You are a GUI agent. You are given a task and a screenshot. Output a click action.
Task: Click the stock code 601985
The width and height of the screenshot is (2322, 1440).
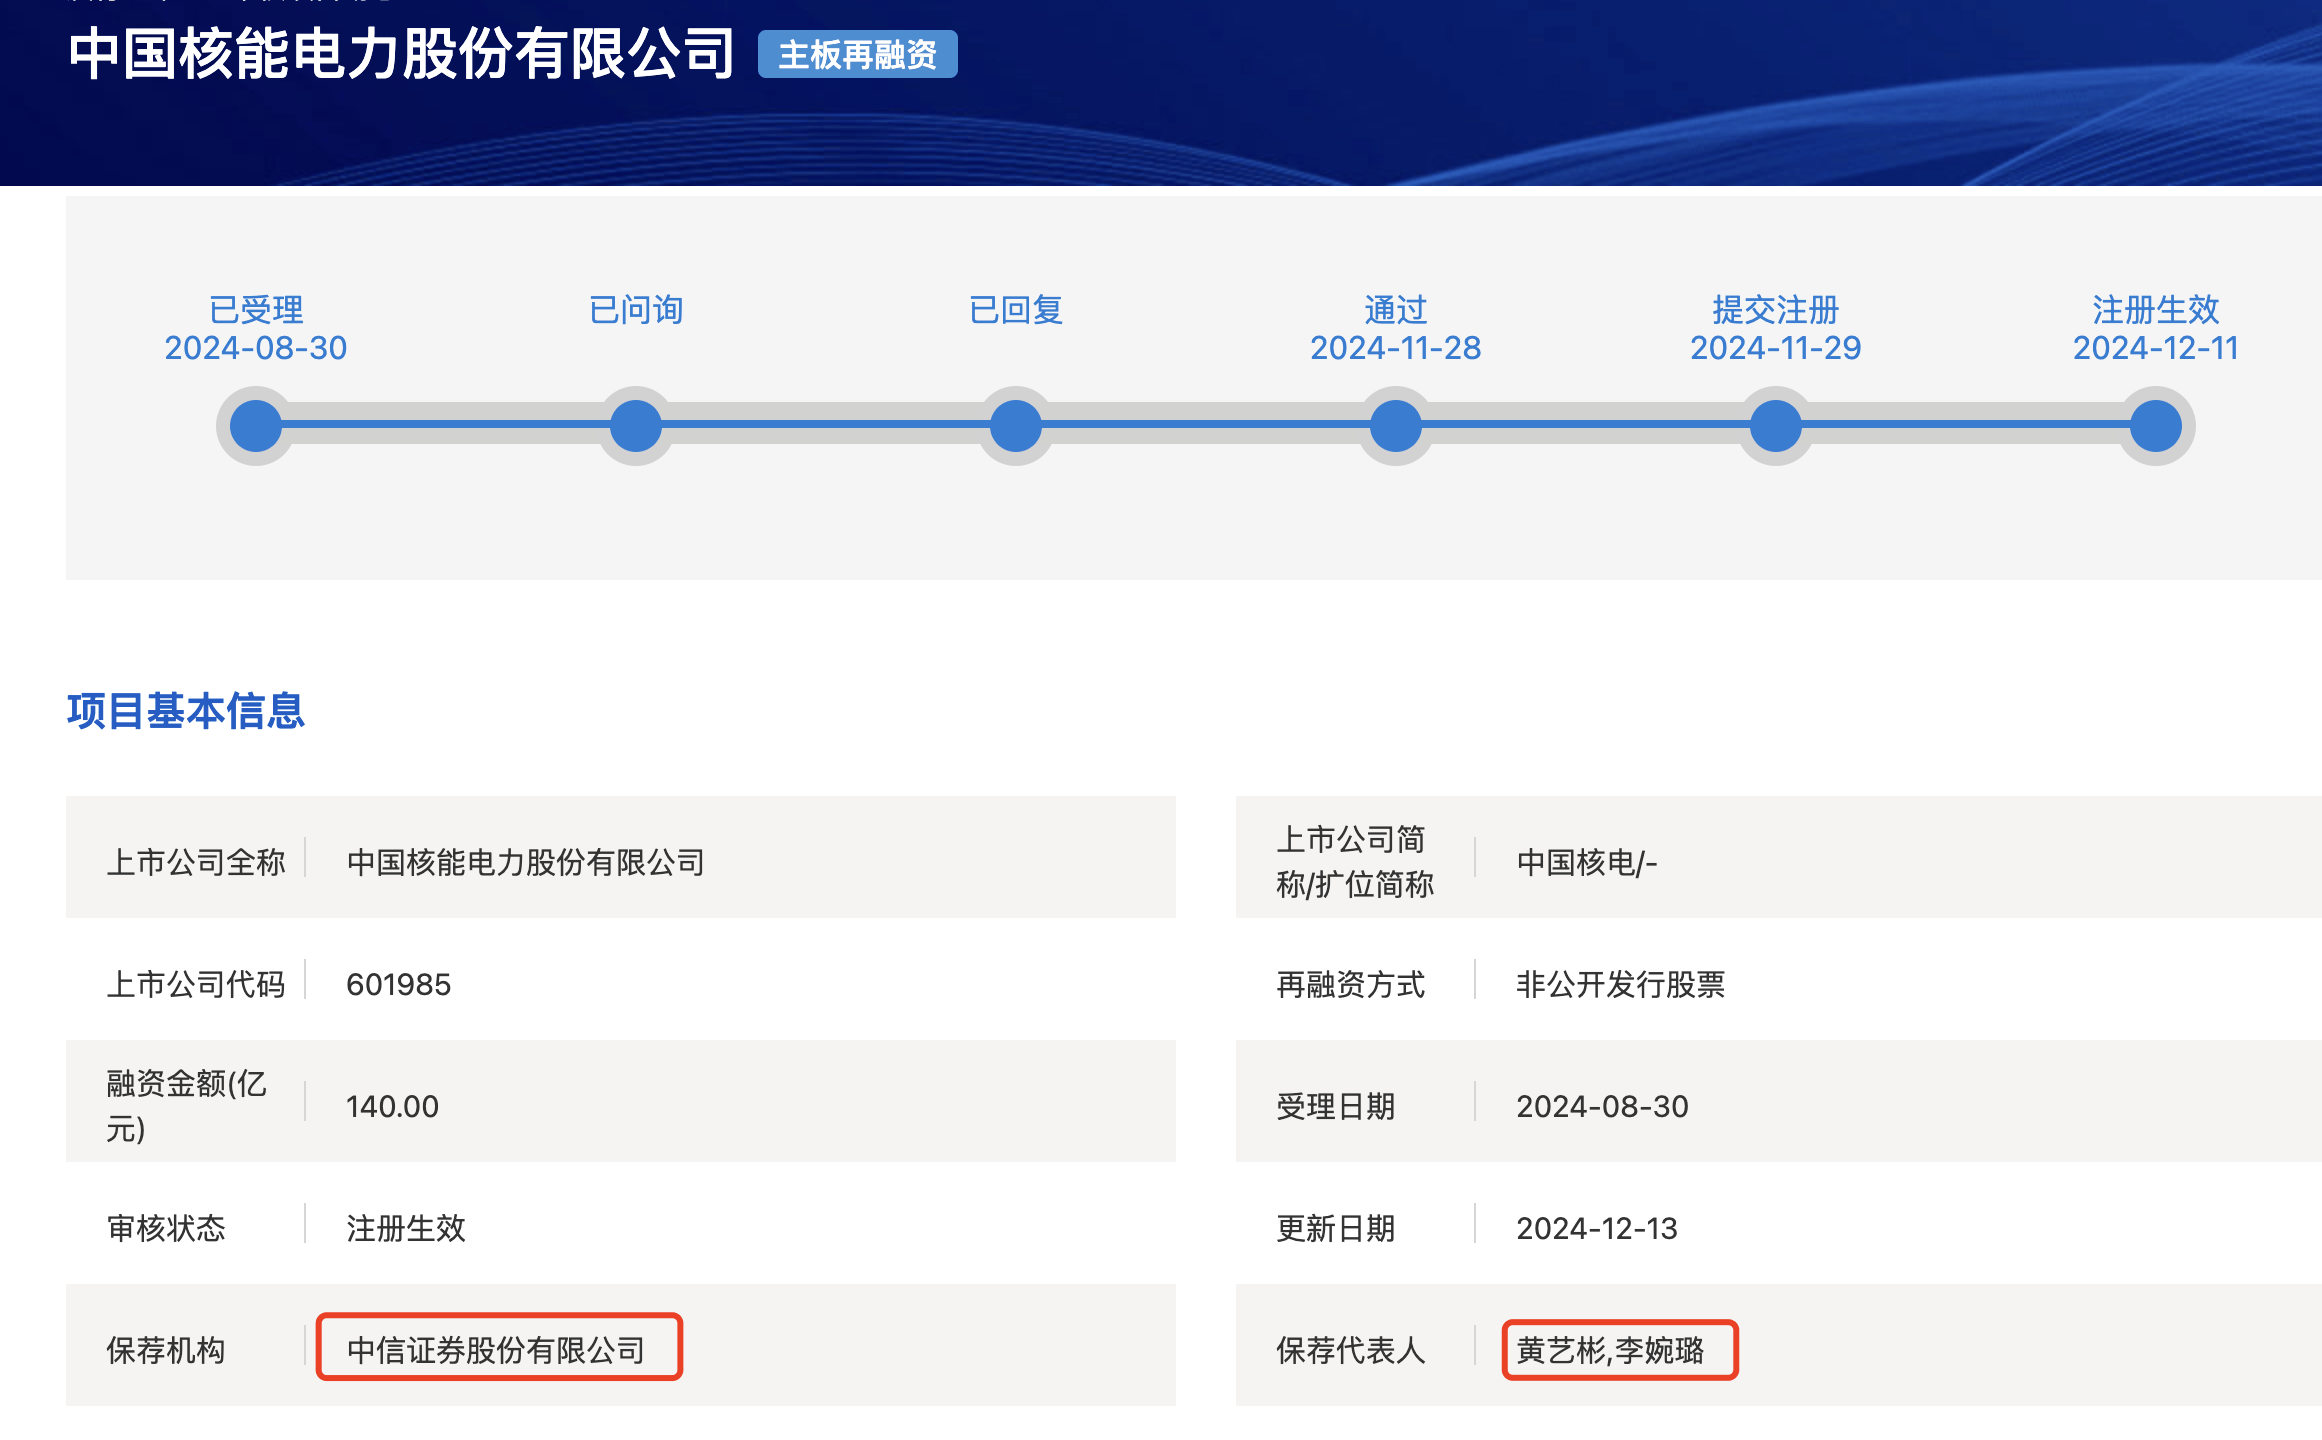coord(398,985)
